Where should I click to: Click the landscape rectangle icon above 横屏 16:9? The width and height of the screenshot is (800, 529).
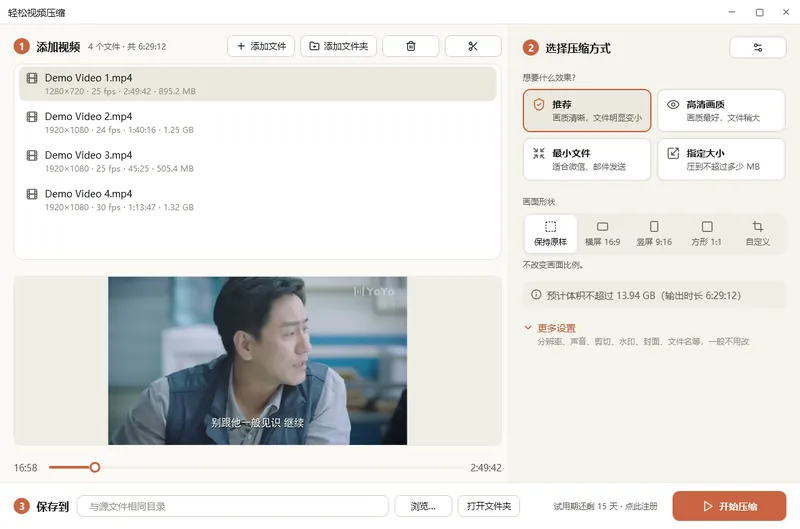tap(603, 226)
